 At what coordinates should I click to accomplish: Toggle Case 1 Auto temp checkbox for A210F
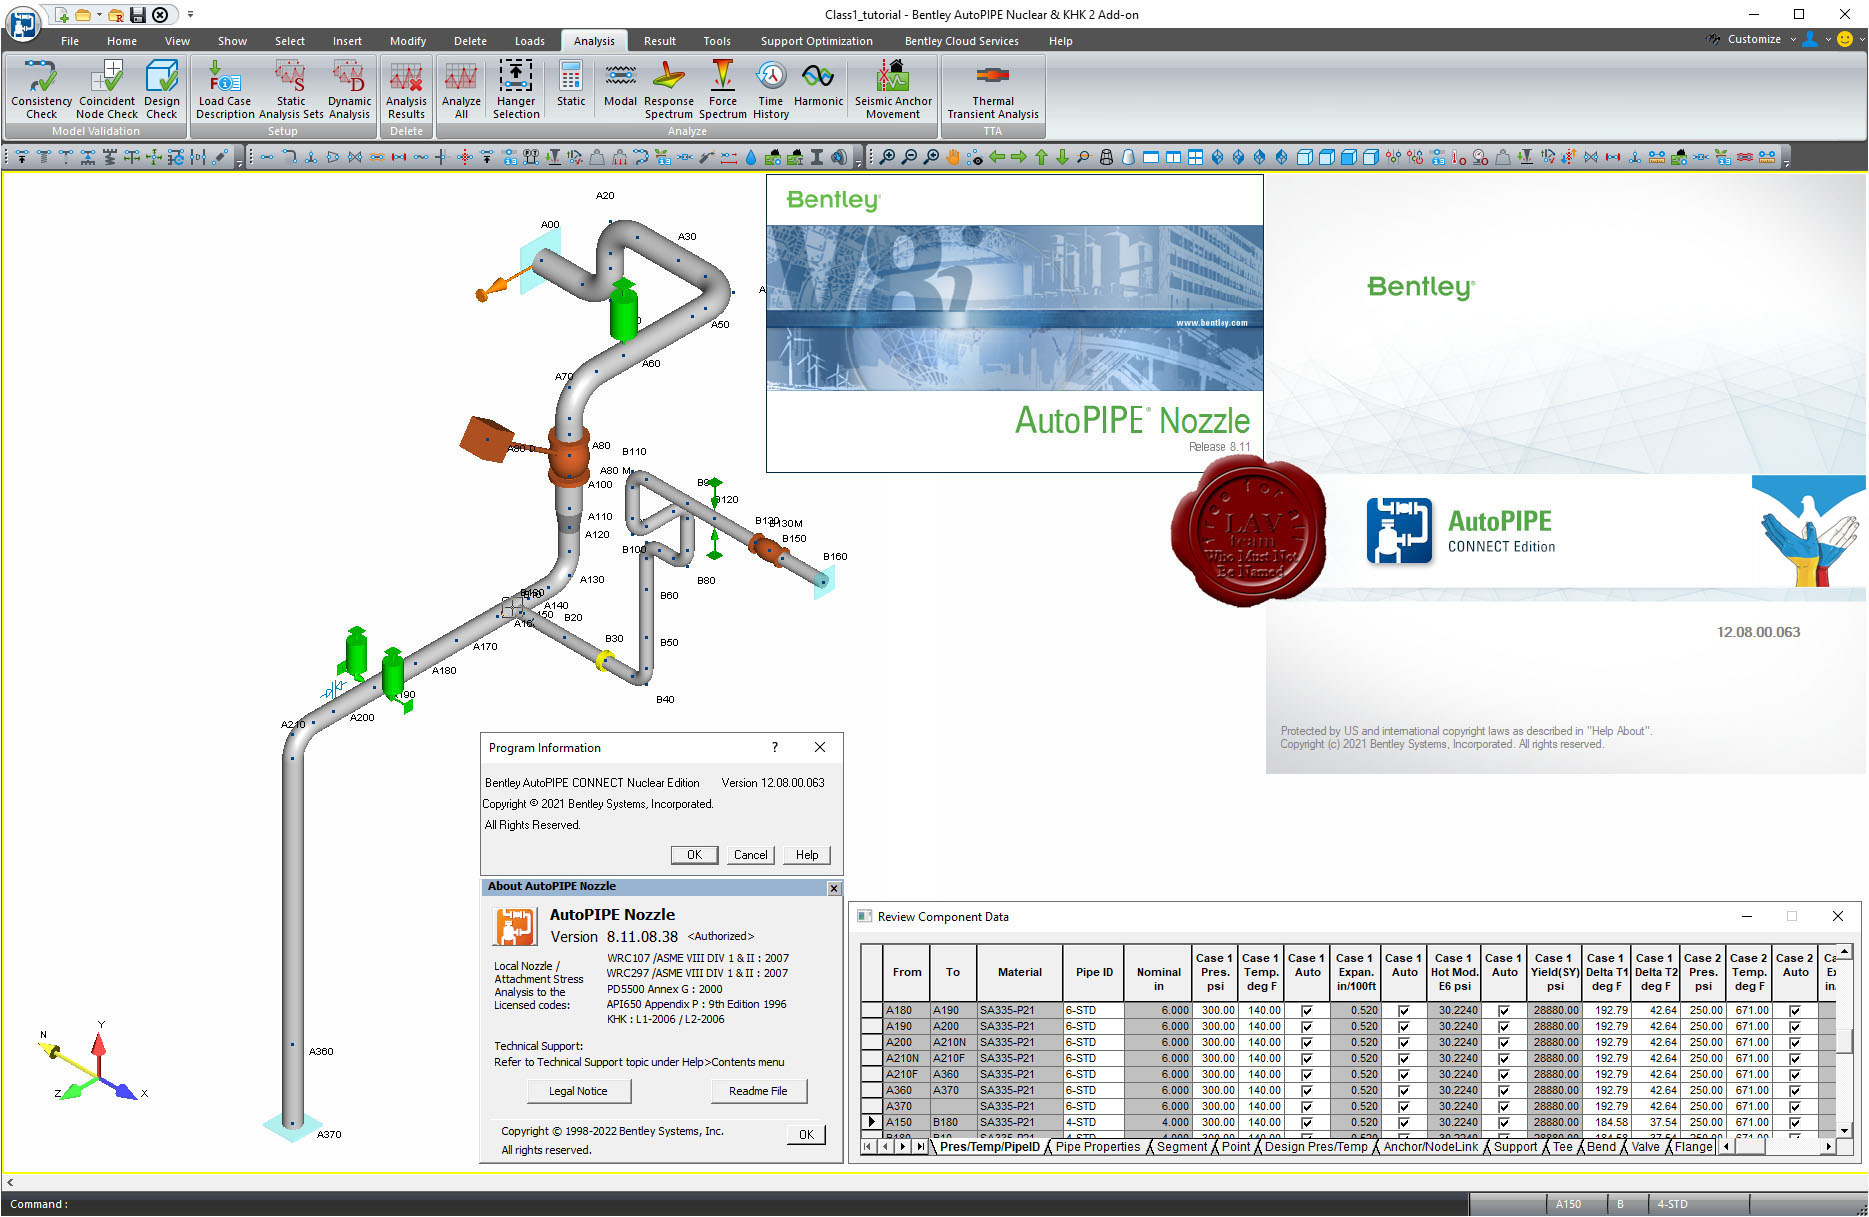(x=1306, y=1075)
